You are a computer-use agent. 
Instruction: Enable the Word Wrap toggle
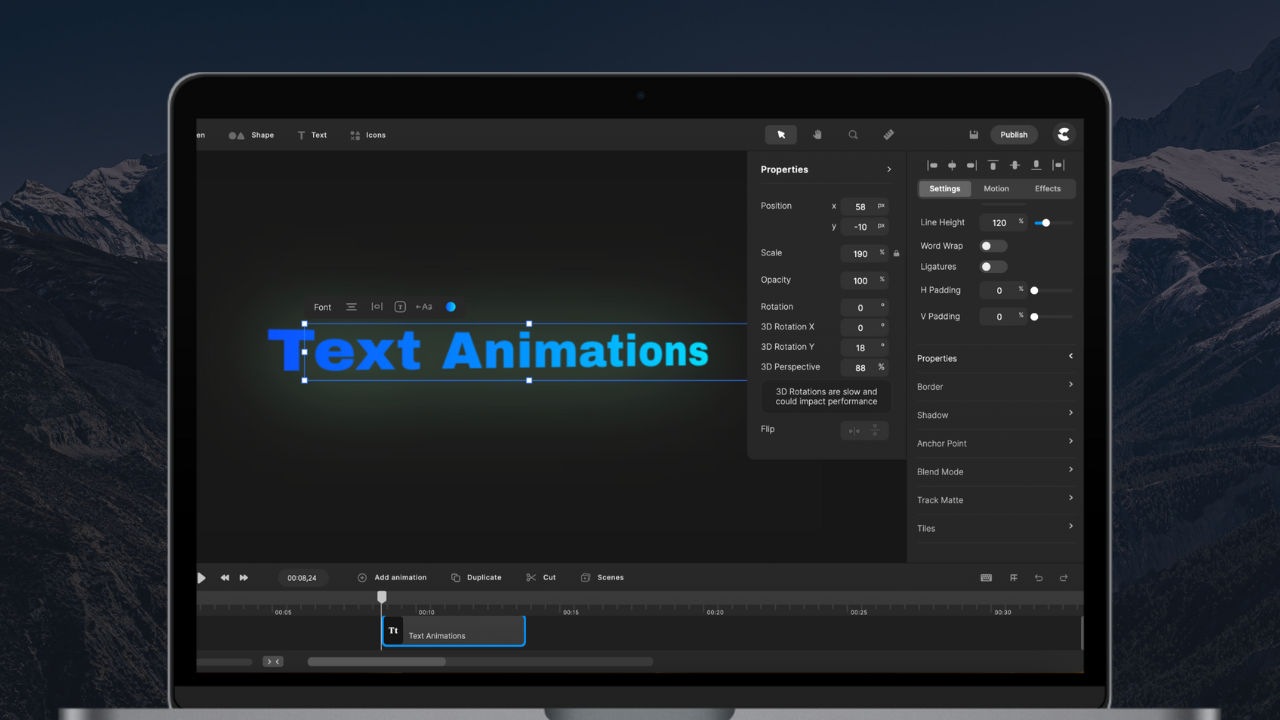(x=993, y=246)
